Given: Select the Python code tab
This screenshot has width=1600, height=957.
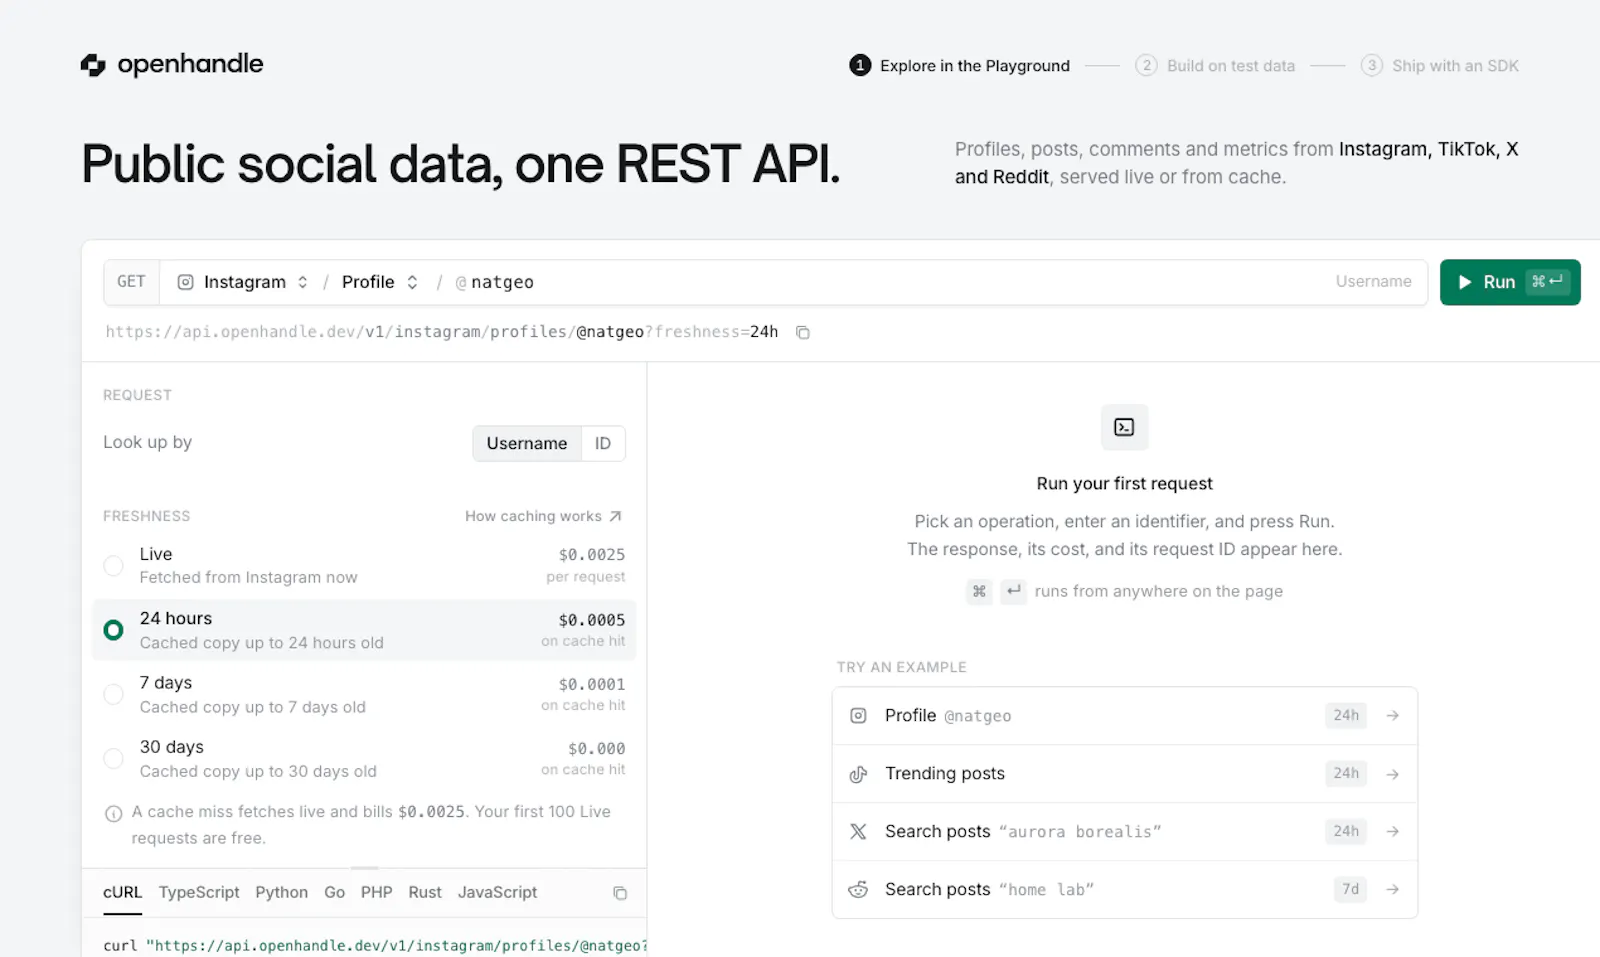Looking at the screenshot, I should coord(281,892).
